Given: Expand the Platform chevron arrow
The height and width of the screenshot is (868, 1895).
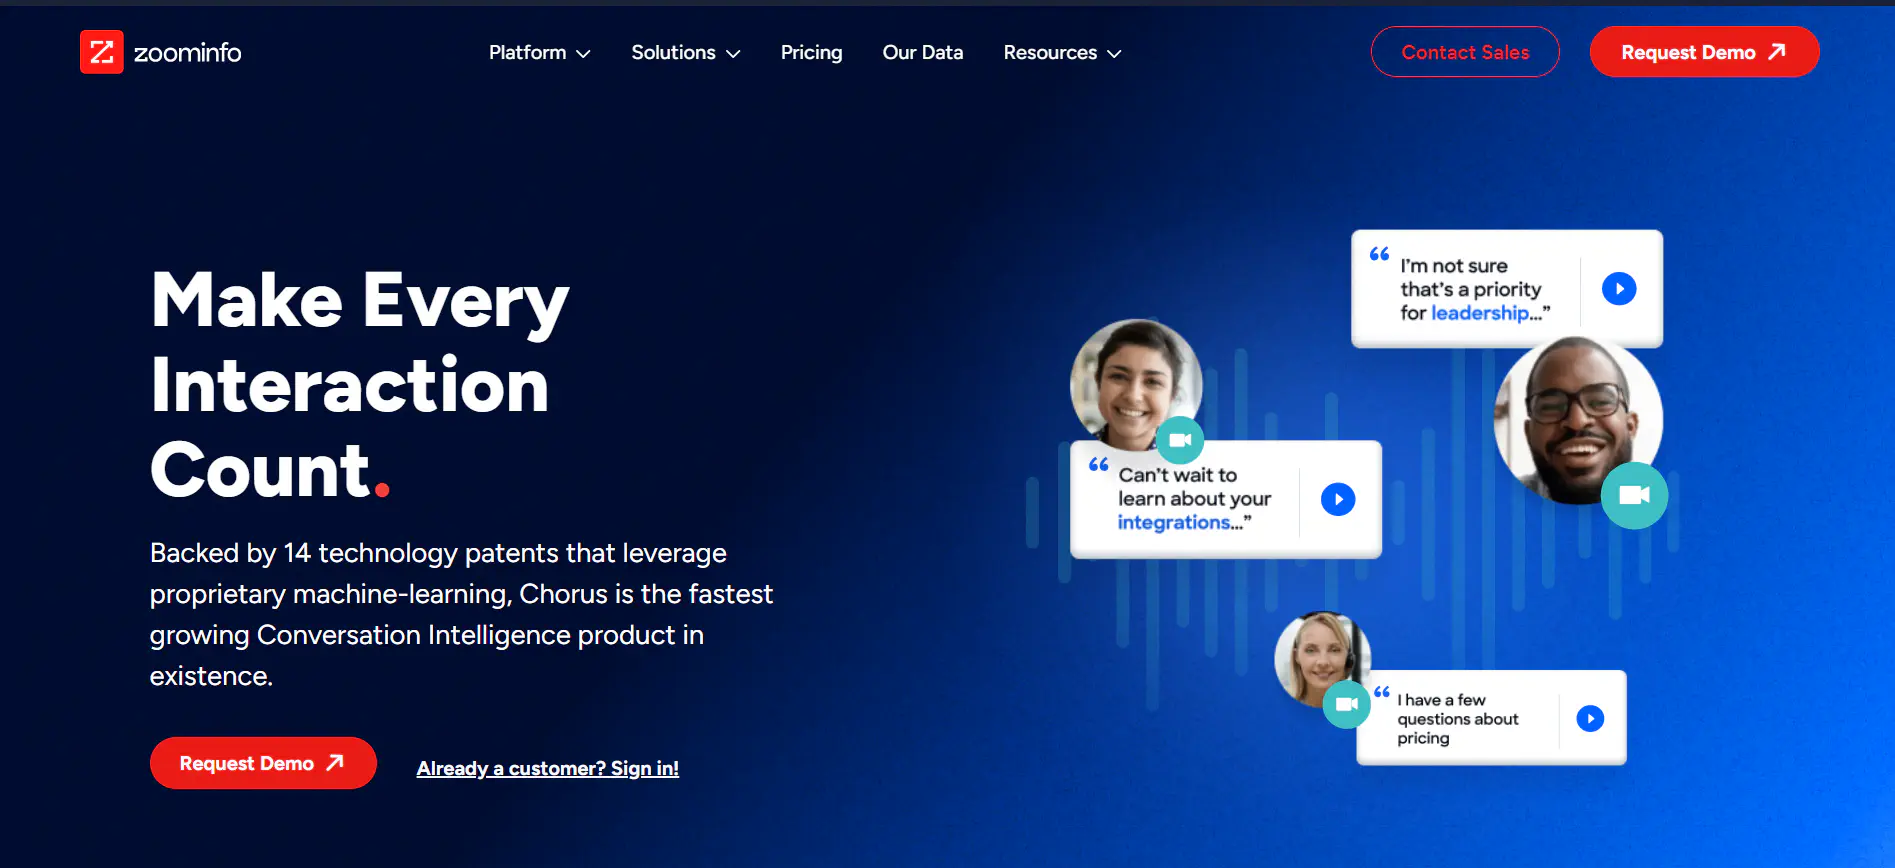Looking at the screenshot, I should point(583,54).
